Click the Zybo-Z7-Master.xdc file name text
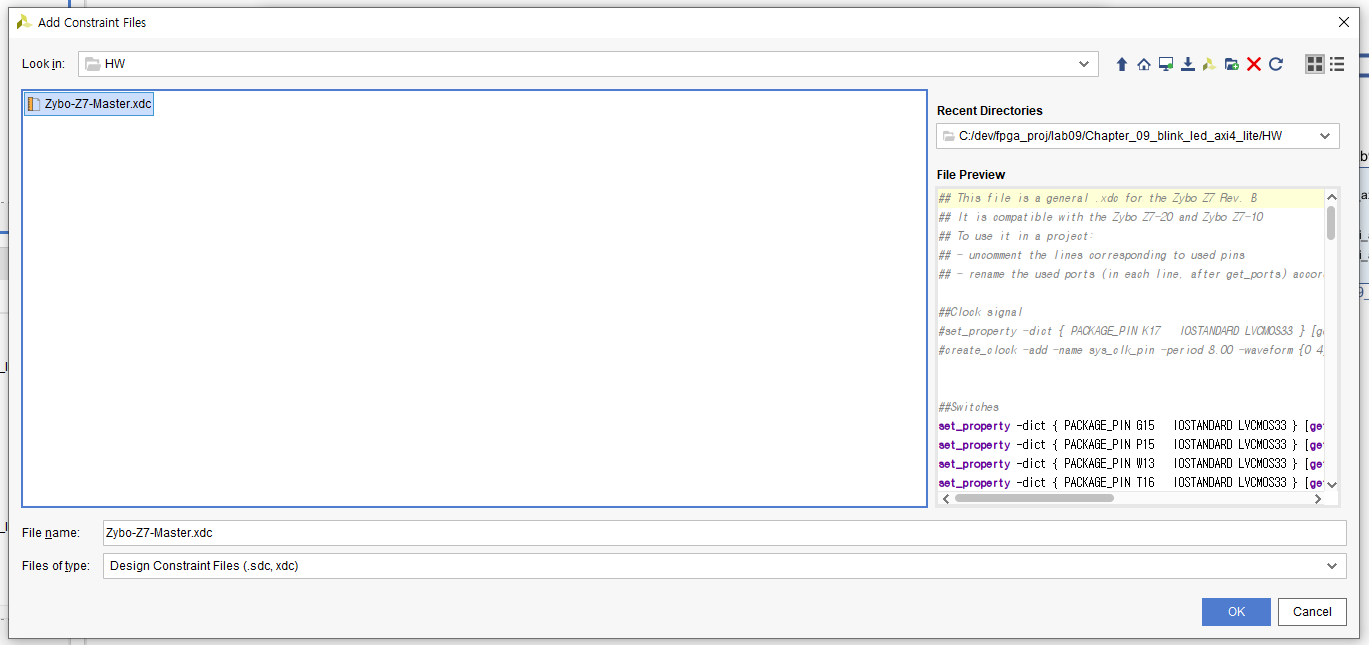Viewport: 1369px width, 645px height. click(x=98, y=104)
